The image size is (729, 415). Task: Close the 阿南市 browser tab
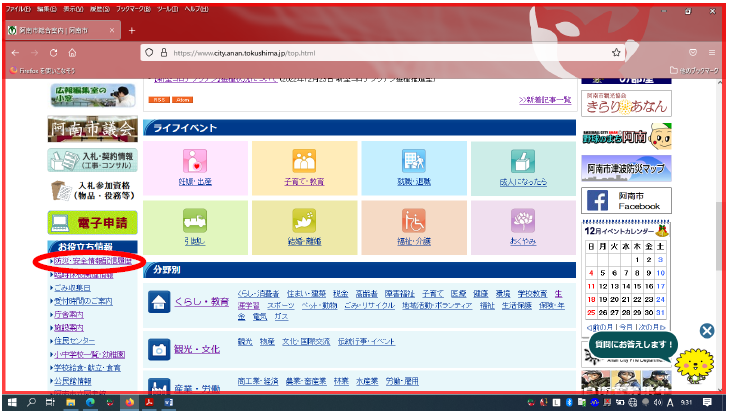112,30
